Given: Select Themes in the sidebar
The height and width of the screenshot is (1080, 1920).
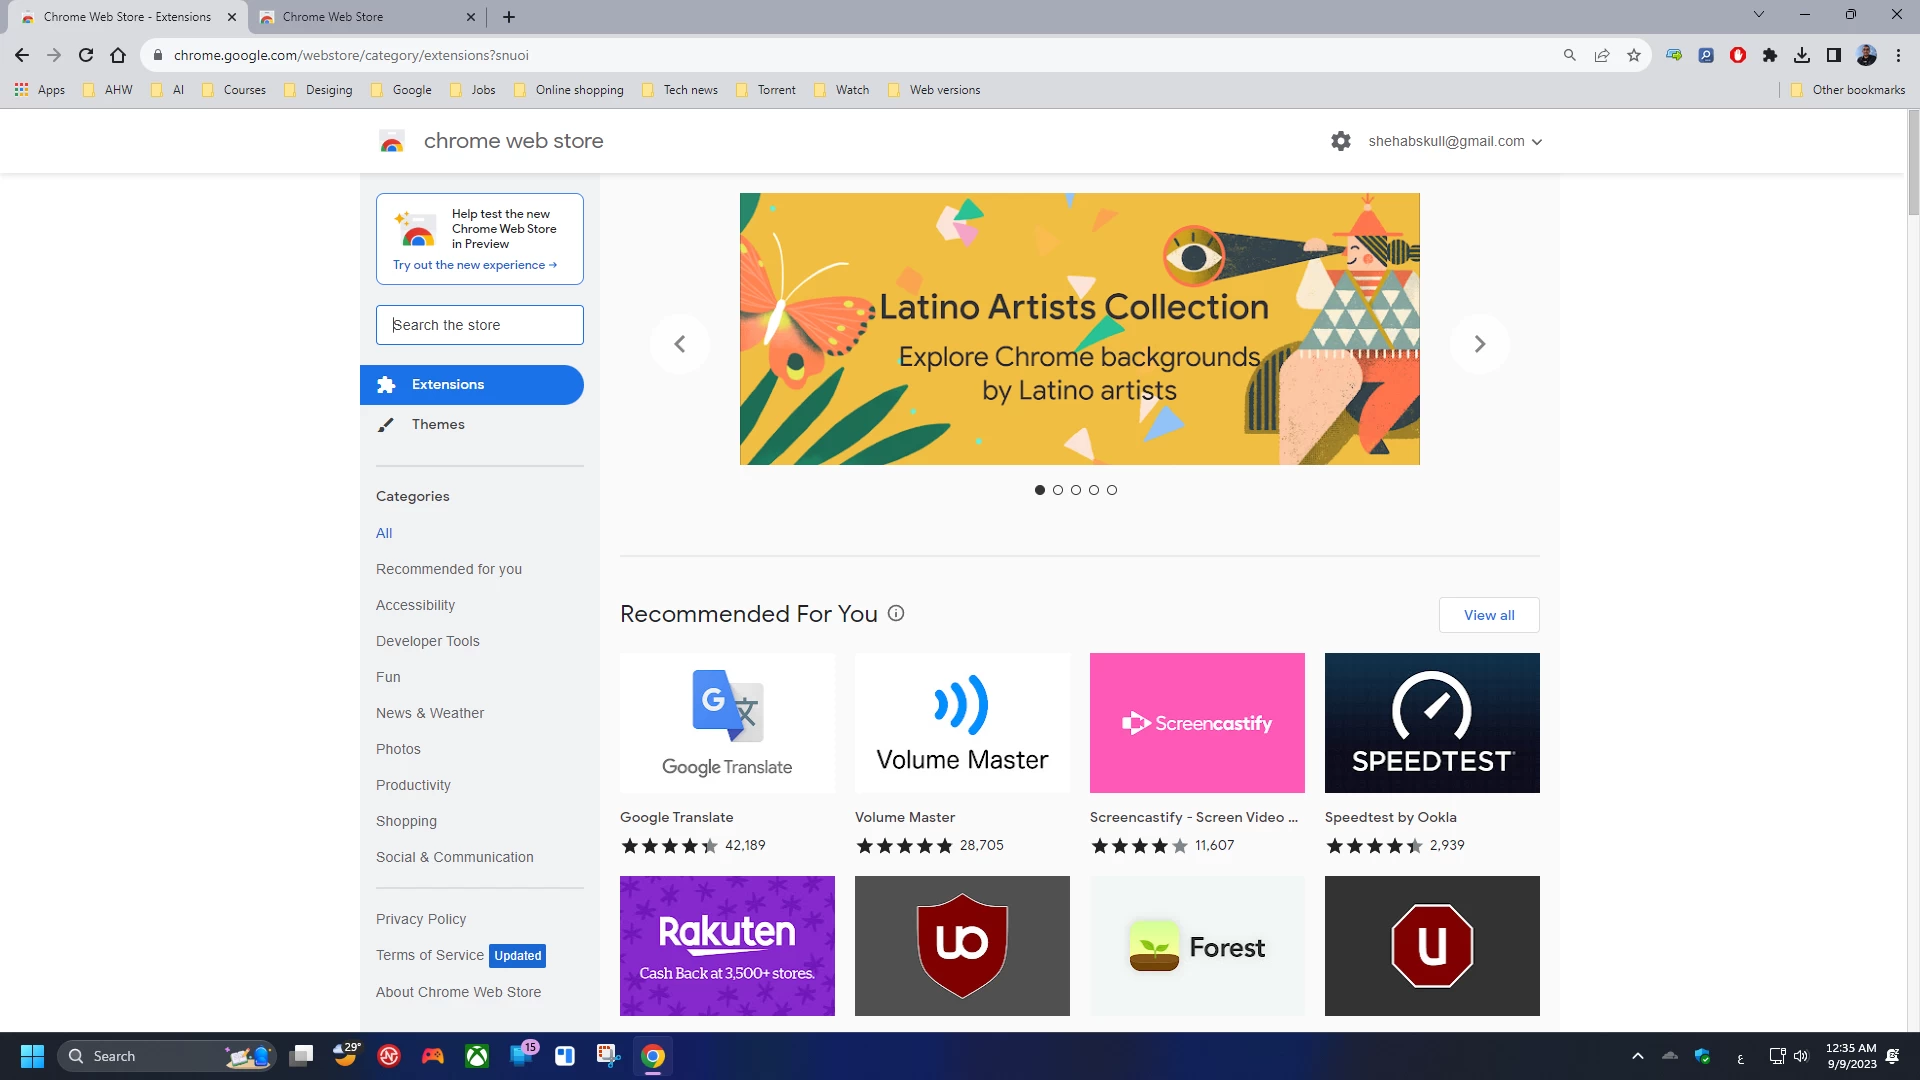Looking at the screenshot, I should 472,425.
